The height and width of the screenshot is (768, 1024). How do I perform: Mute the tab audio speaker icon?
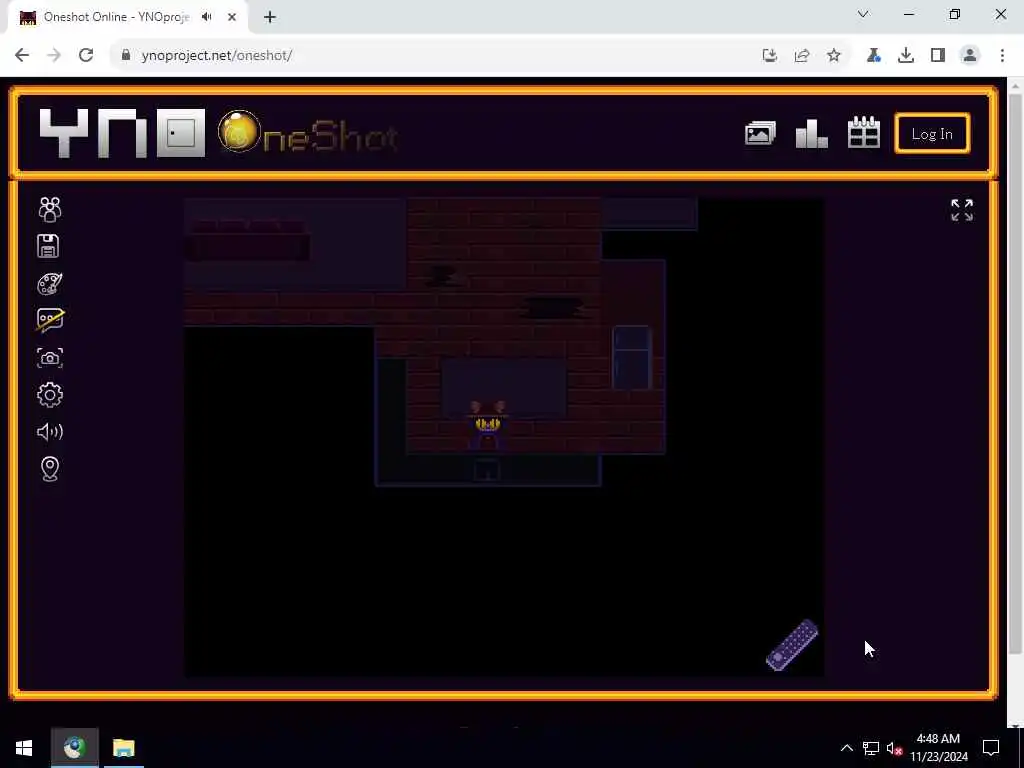click(207, 17)
